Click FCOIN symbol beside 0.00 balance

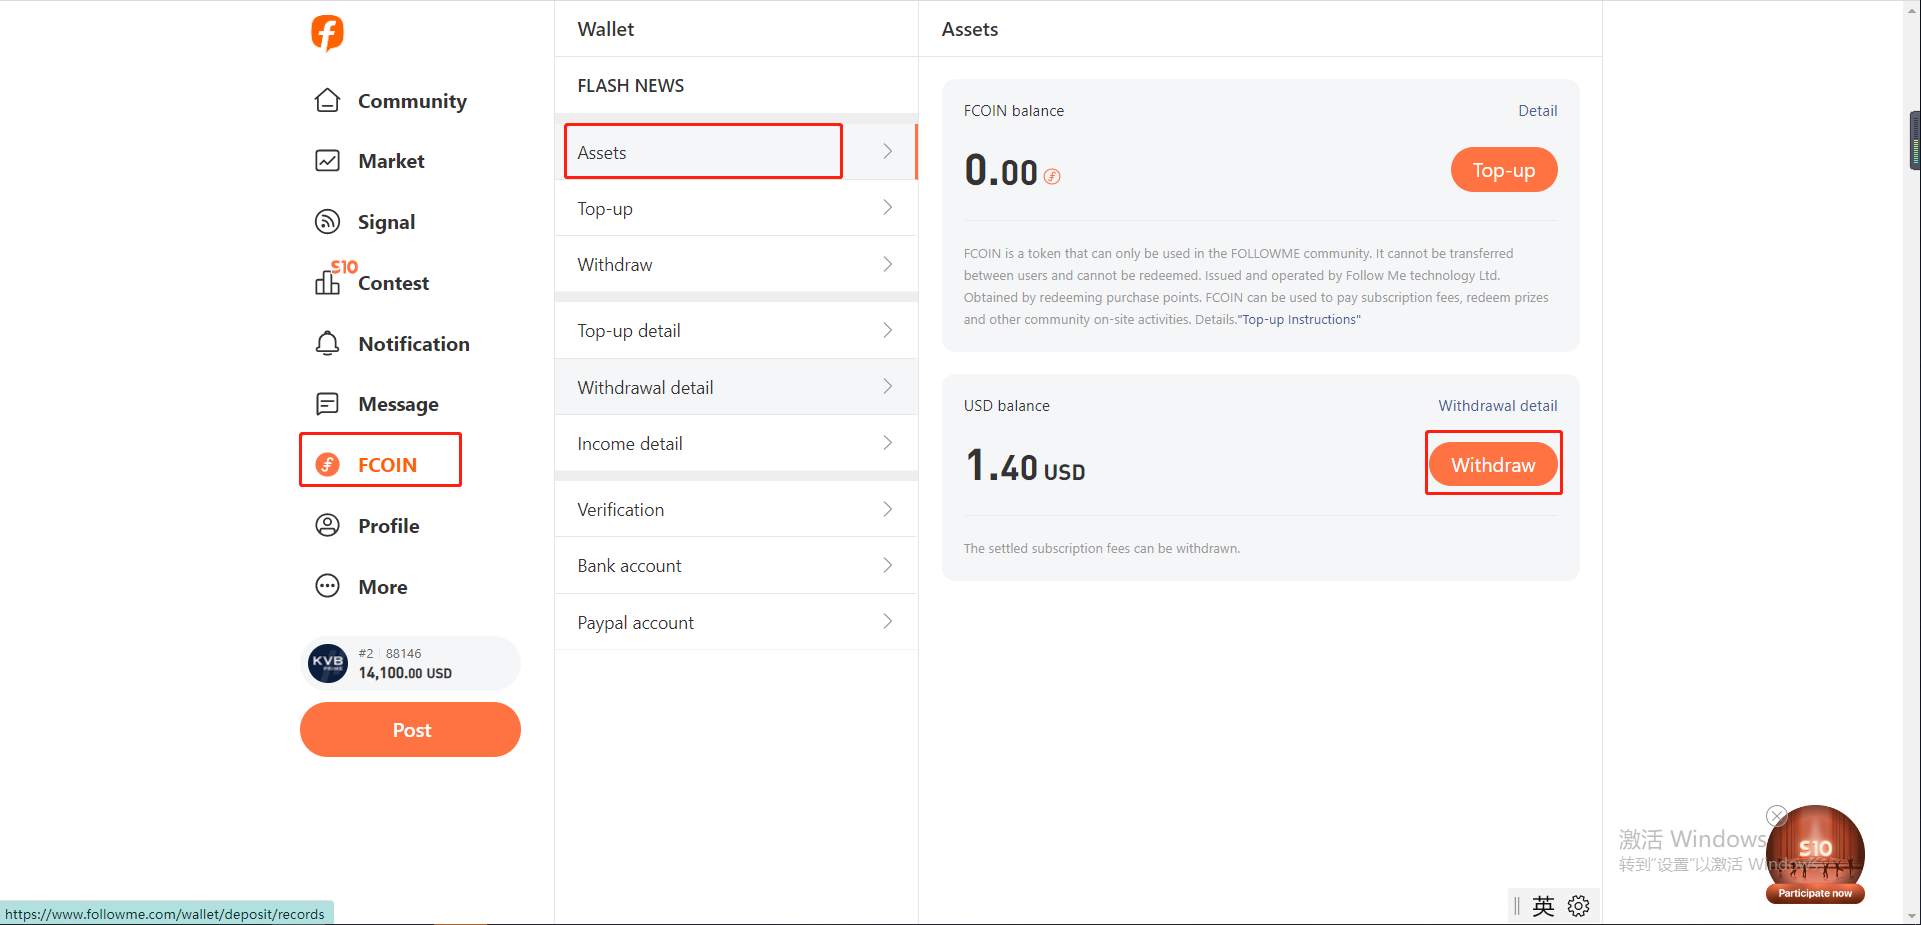(x=1052, y=176)
